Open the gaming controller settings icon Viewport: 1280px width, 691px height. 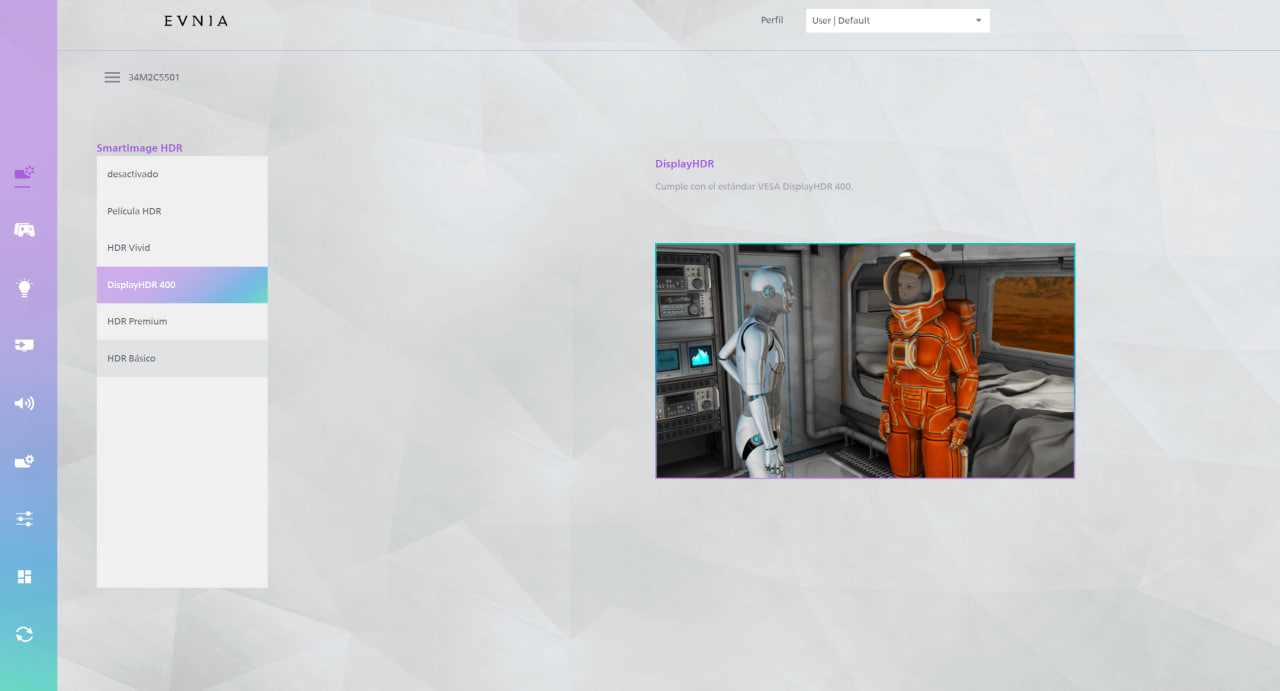pos(24,230)
